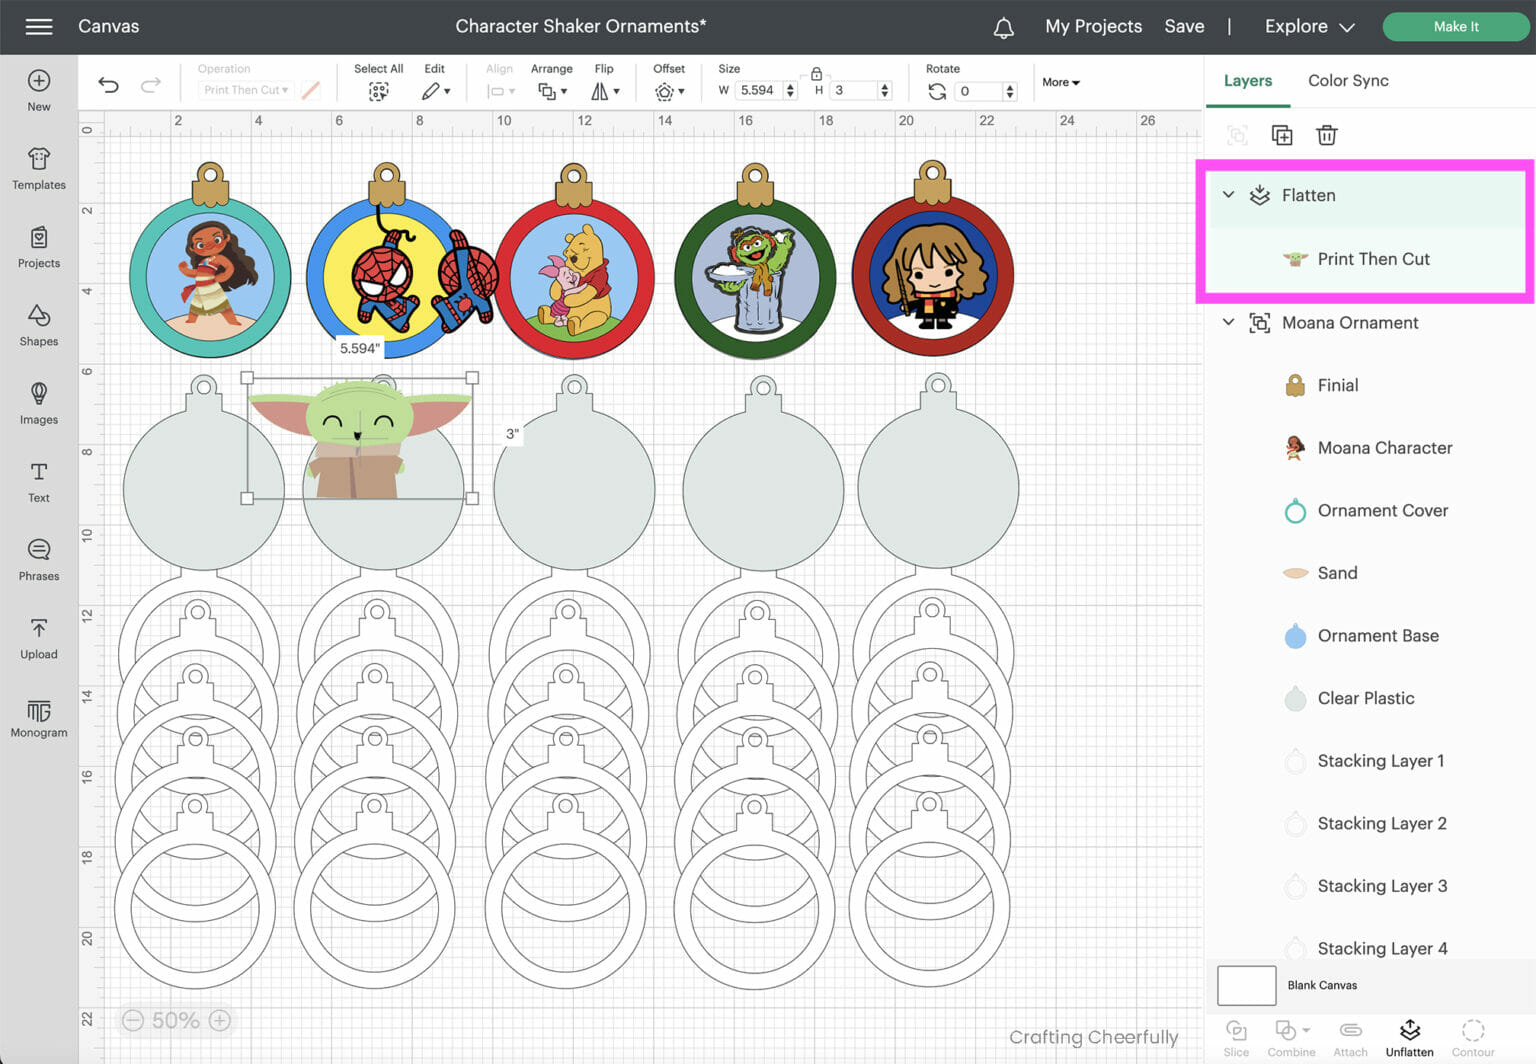Click Unflatten in the bottom panel
This screenshot has width=1536, height=1064.
[1409, 1037]
